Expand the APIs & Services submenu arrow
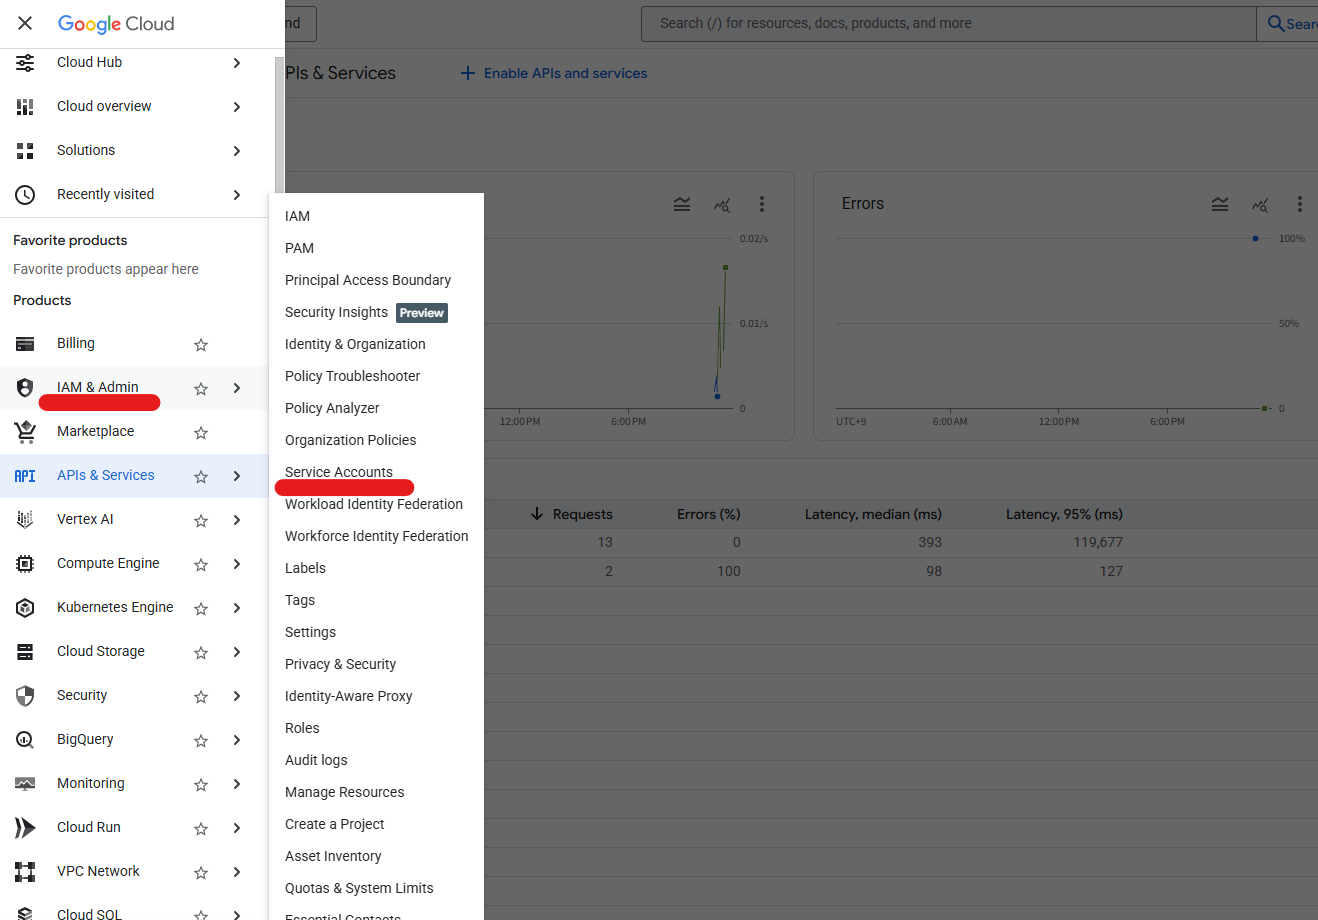The width and height of the screenshot is (1318, 920). pos(237,476)
